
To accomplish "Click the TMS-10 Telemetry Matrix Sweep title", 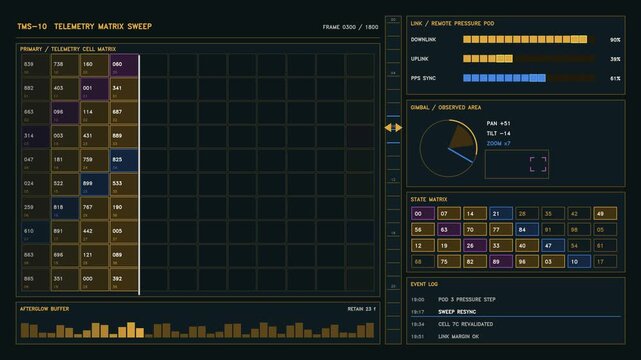I will [x=85, y=26].
